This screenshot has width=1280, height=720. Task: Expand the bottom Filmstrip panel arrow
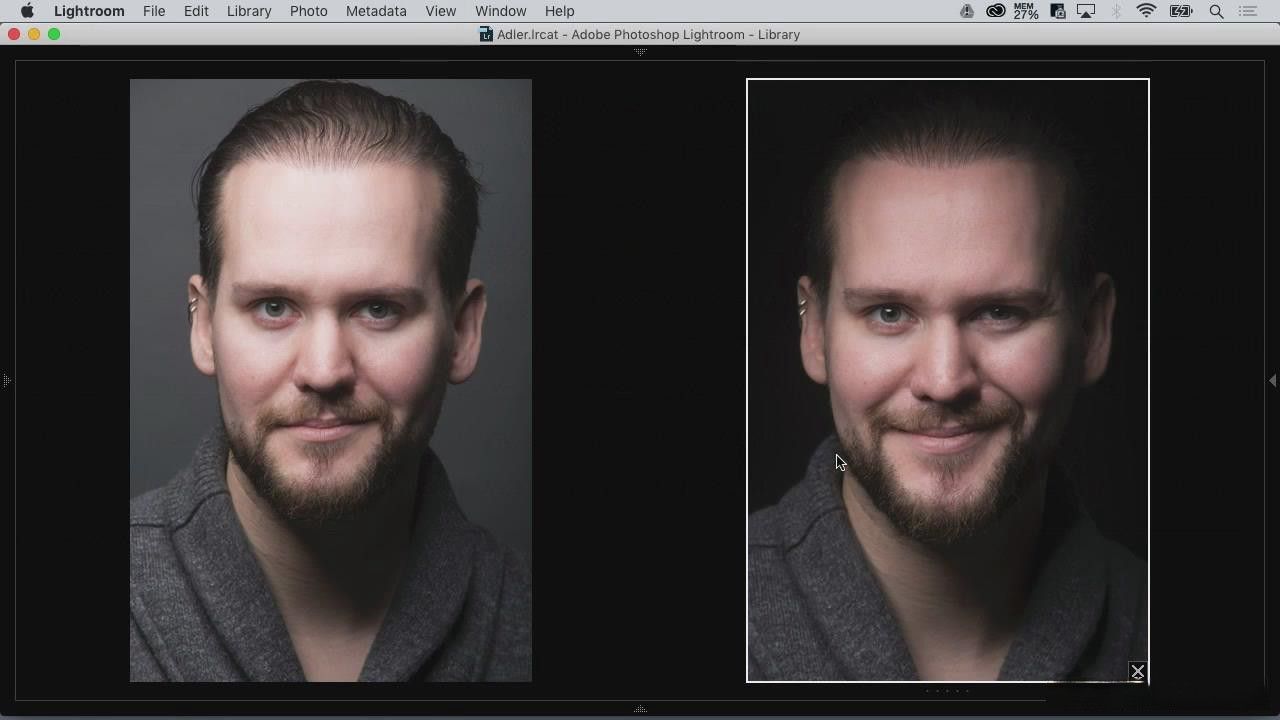click(x=640, y=709)
